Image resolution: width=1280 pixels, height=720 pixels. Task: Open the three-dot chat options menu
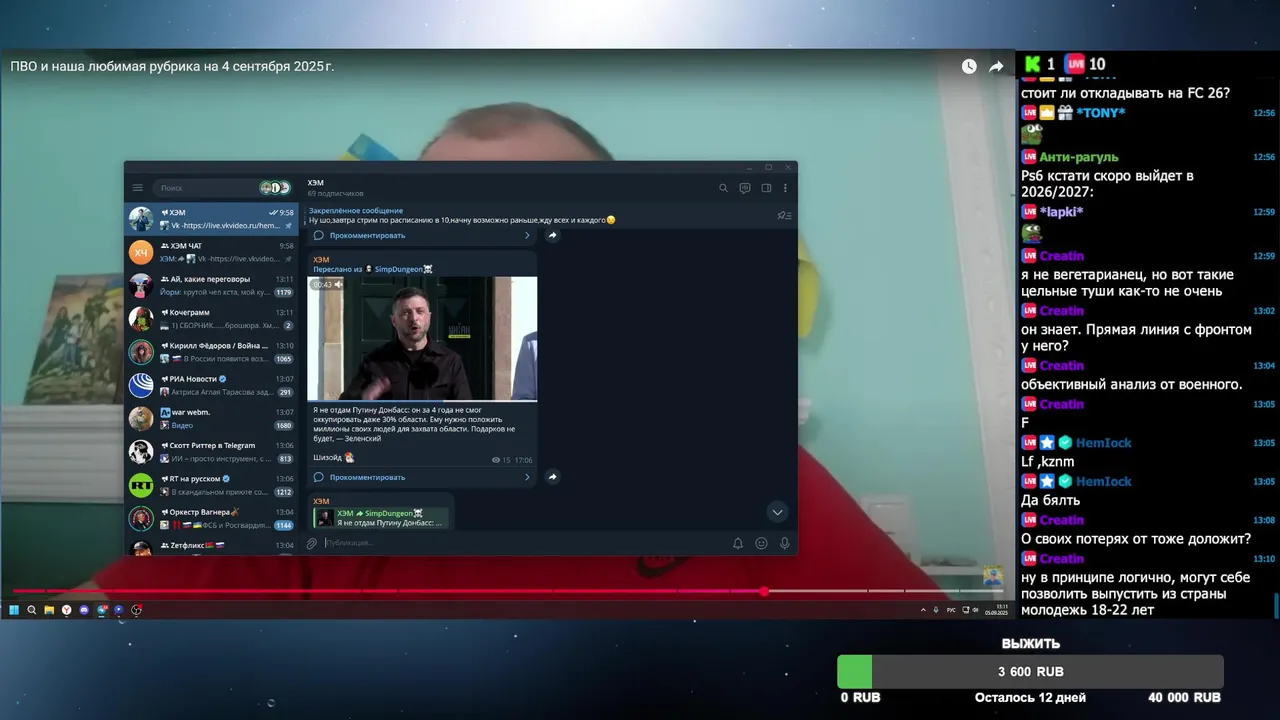tap(785, 188)
